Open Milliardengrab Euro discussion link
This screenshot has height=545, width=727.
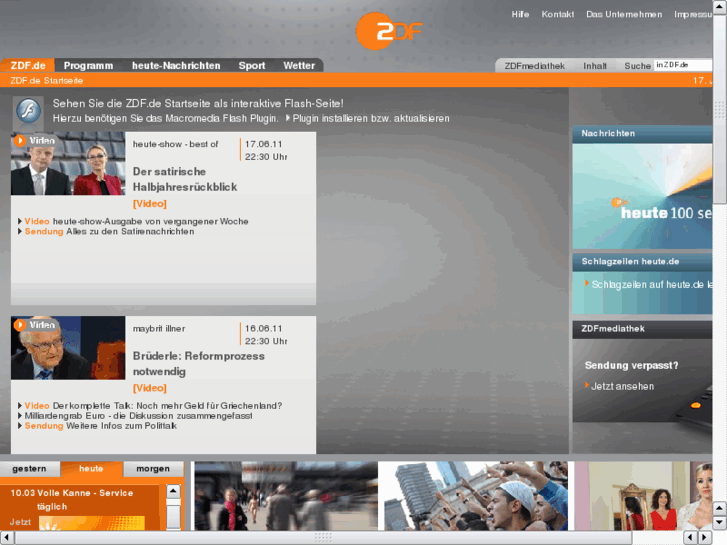pos(138,416)
